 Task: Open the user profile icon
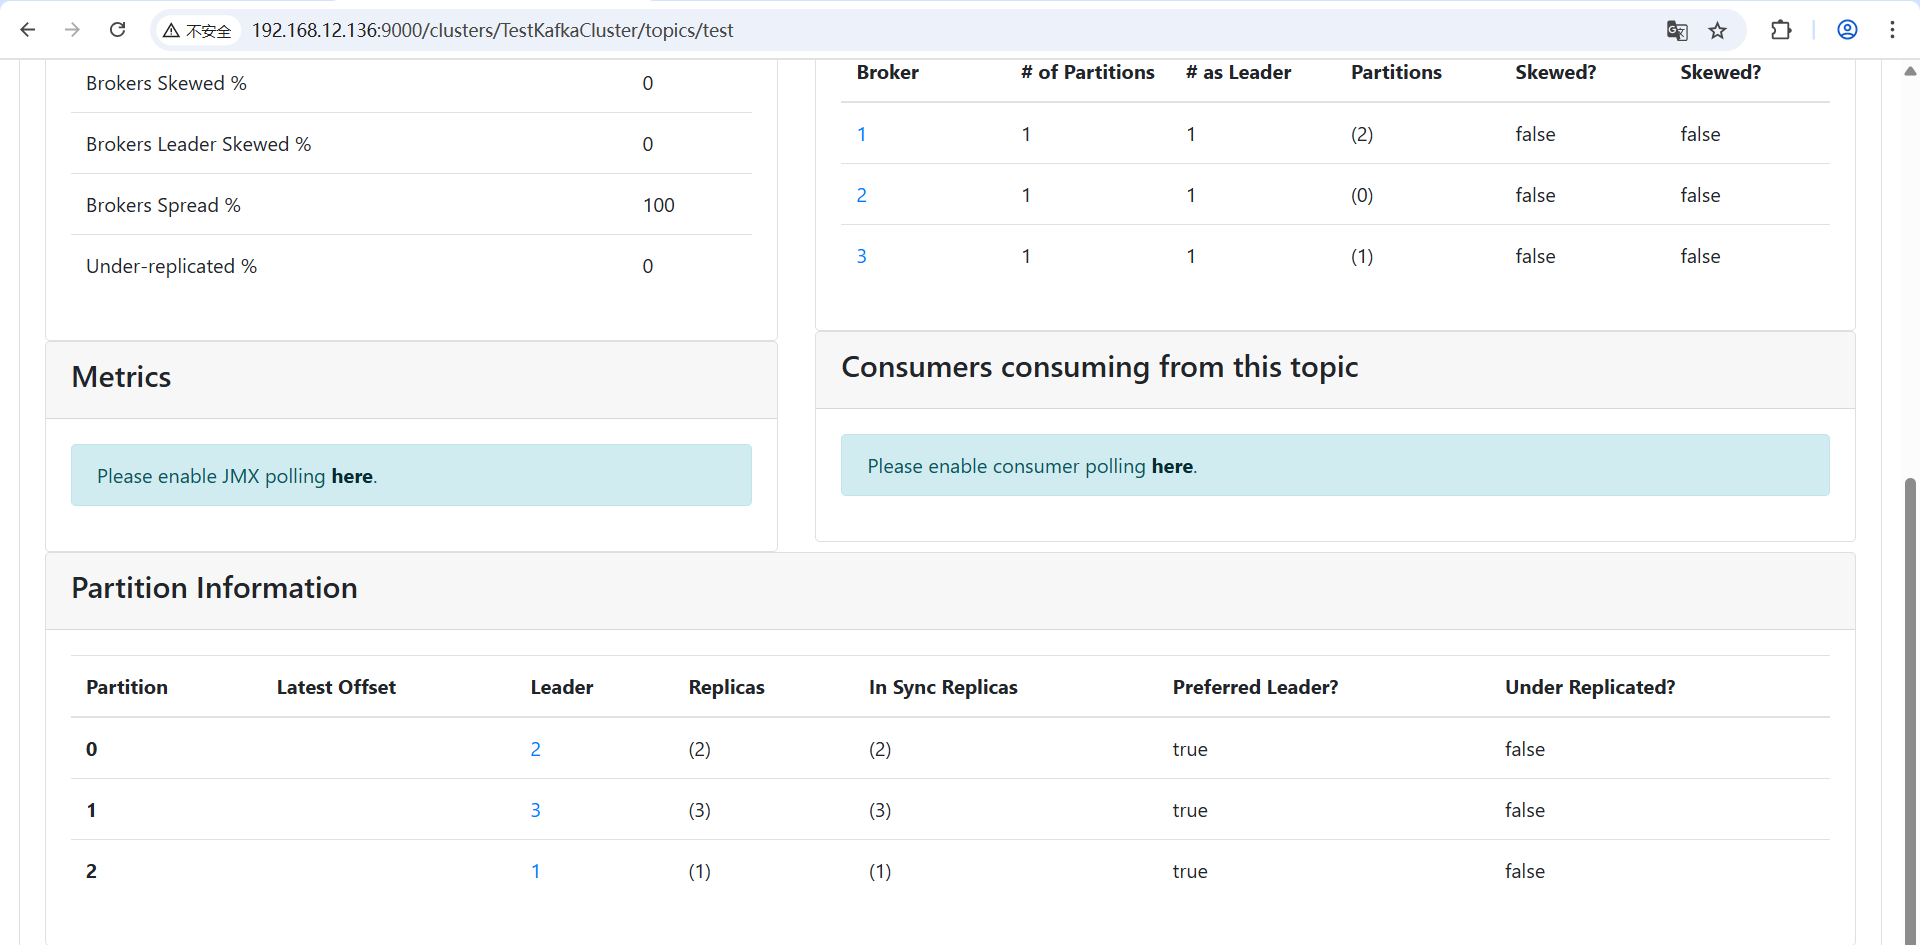pyautogui.click(x=1847, y=30)
